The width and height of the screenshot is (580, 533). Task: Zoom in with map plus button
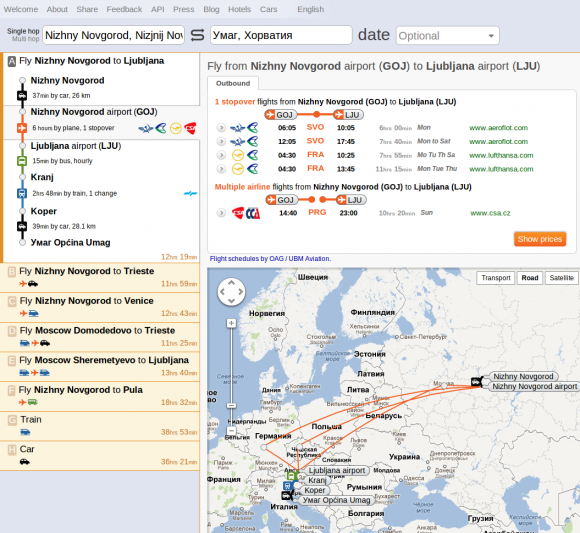tap(231, 323)
